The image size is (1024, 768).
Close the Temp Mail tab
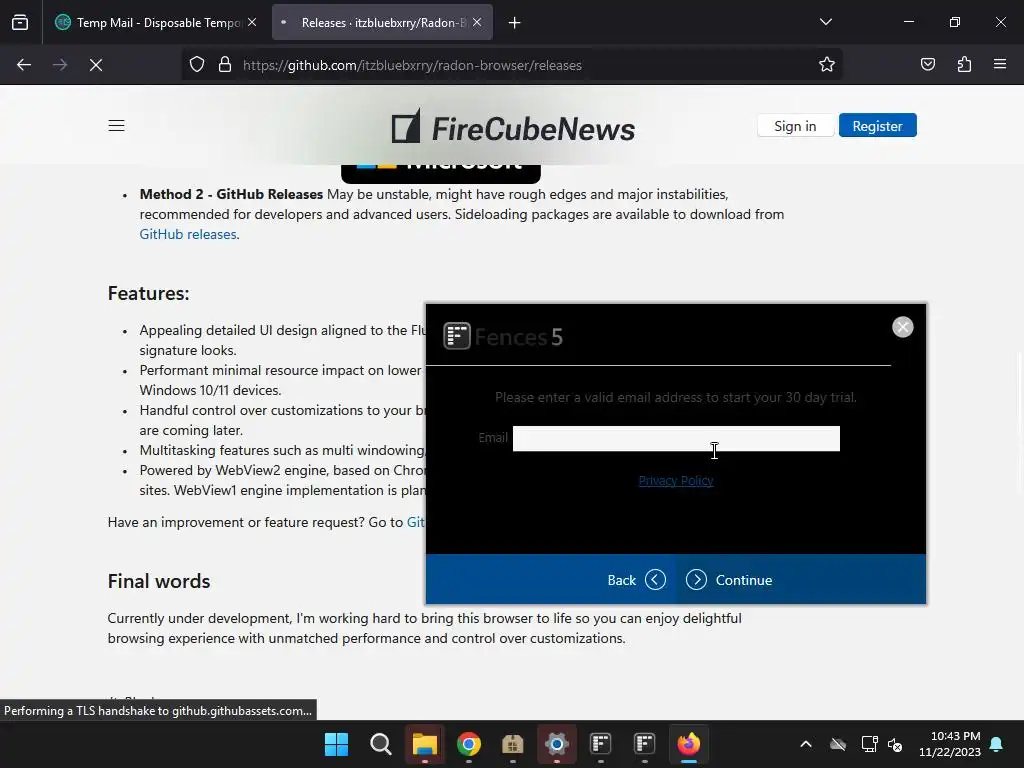252,22
